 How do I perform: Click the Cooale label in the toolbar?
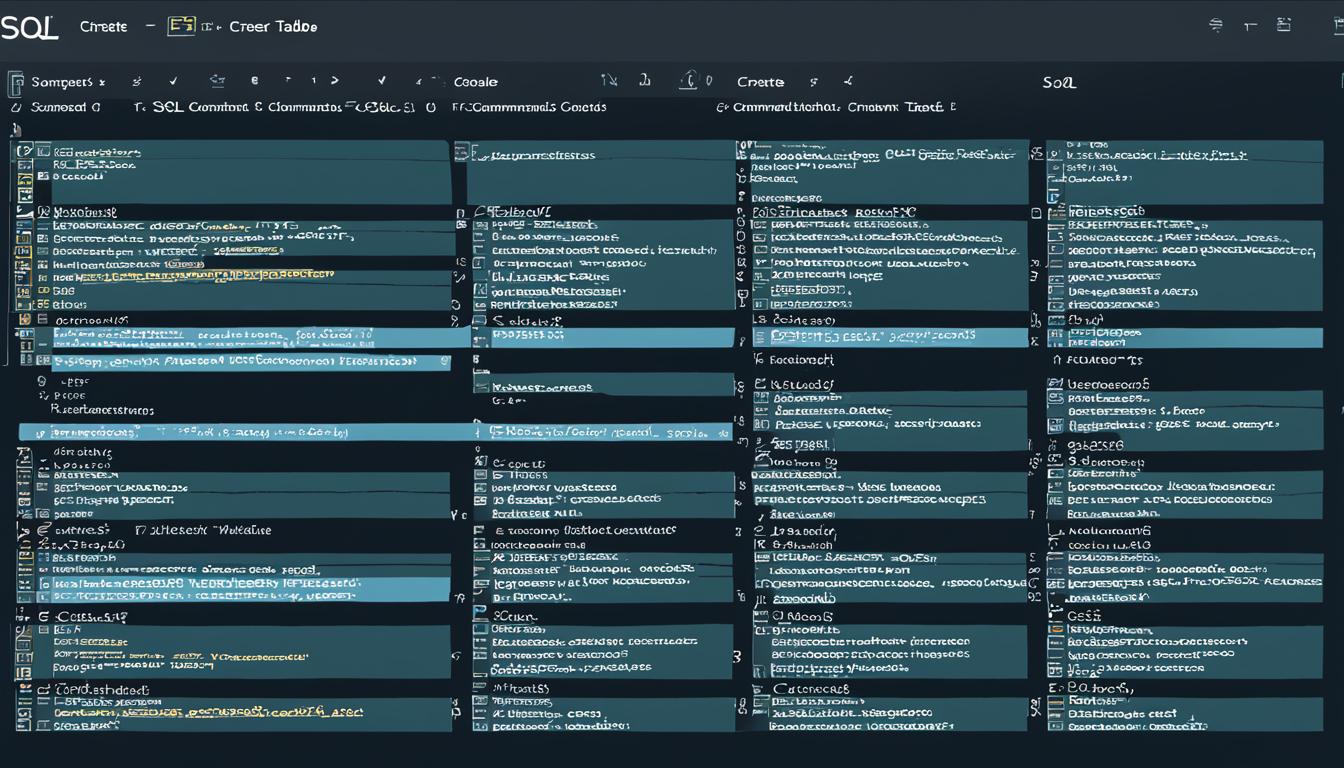click(475, 82)
